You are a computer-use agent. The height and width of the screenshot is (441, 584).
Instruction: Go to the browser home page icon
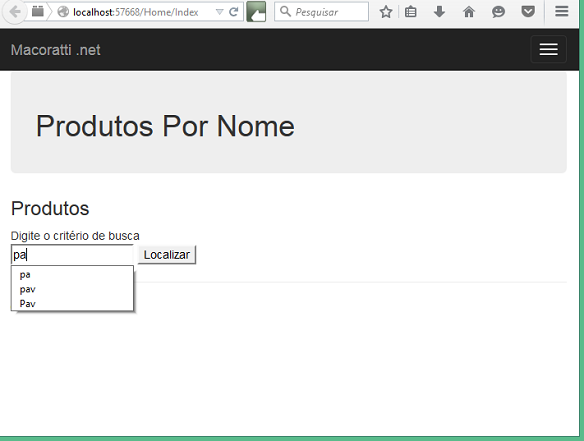pyautogui.click(x=469, y=12)
